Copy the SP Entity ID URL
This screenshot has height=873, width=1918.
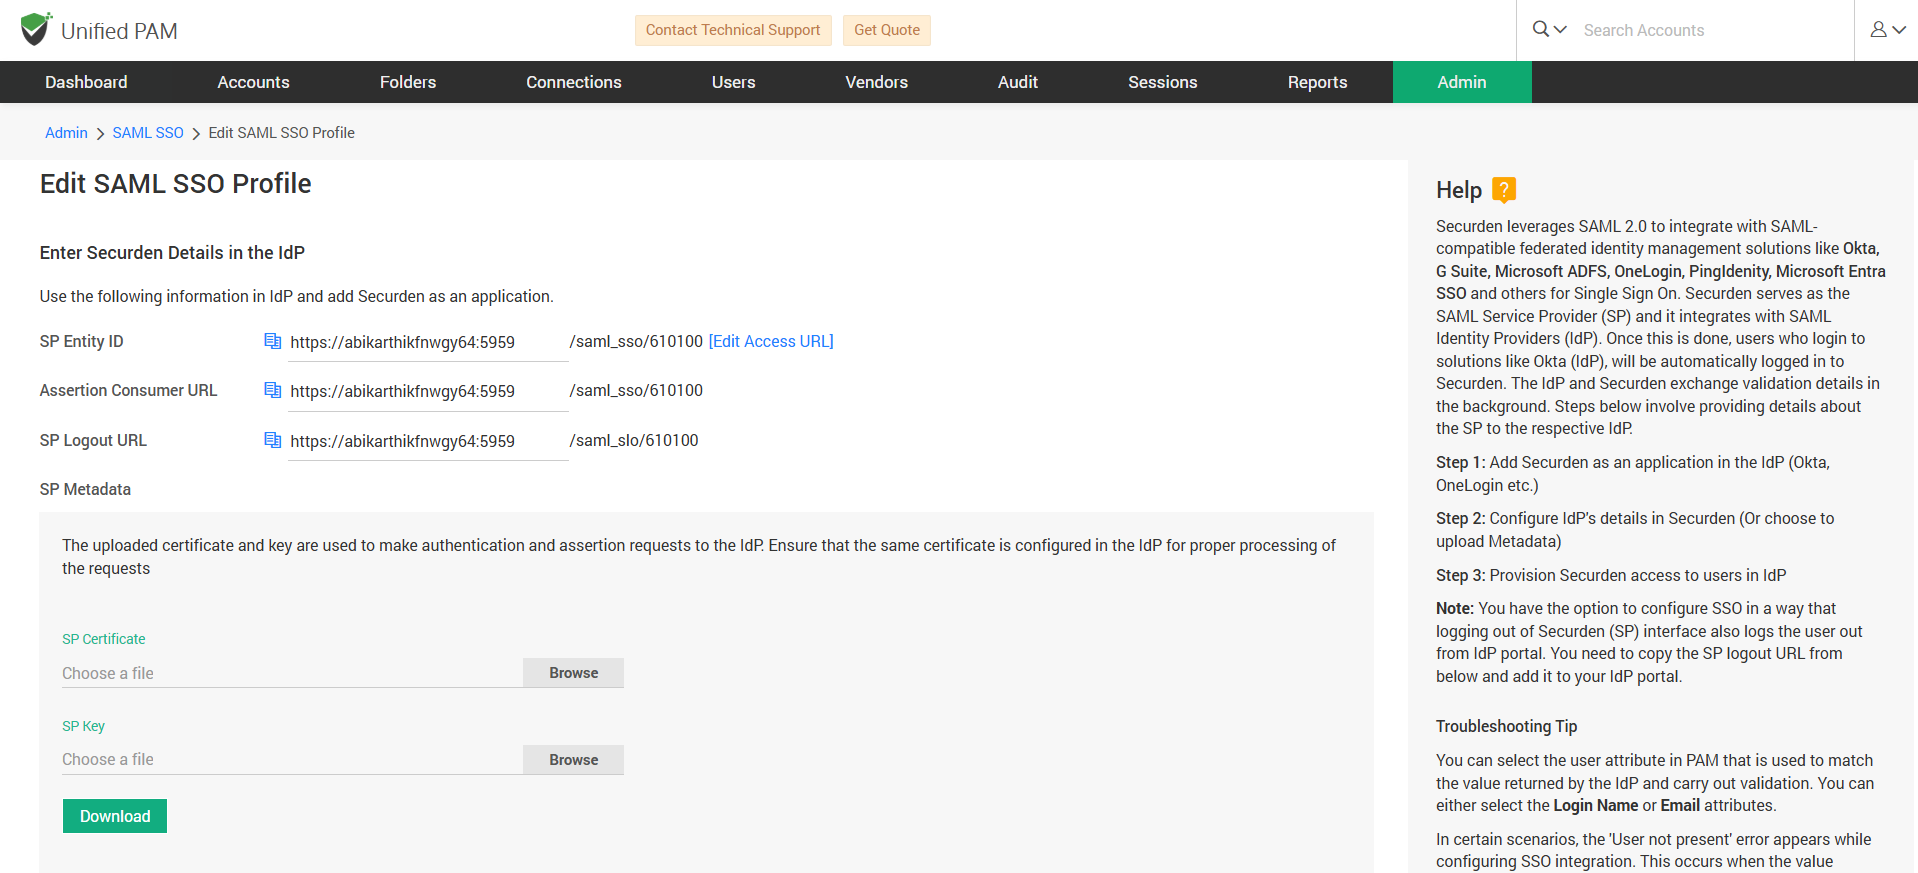coord(272,342)
